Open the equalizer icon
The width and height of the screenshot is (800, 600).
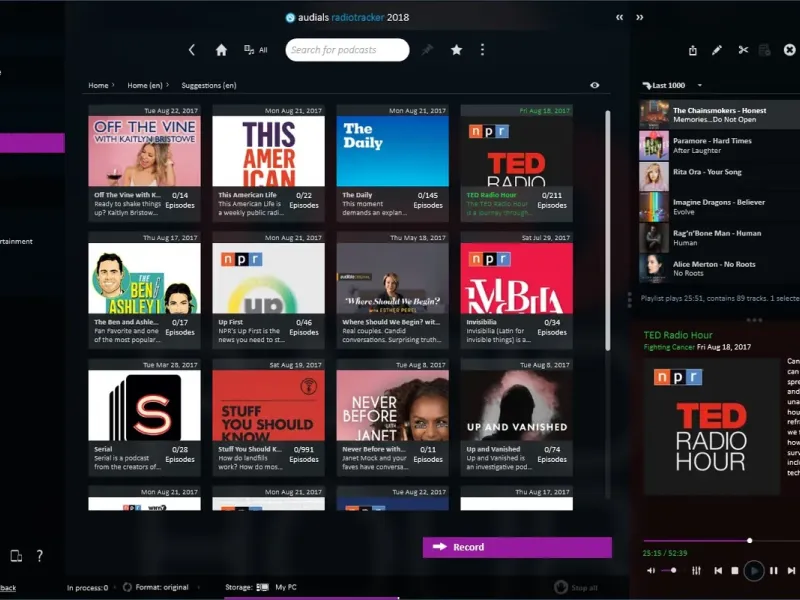coord(696,570)
